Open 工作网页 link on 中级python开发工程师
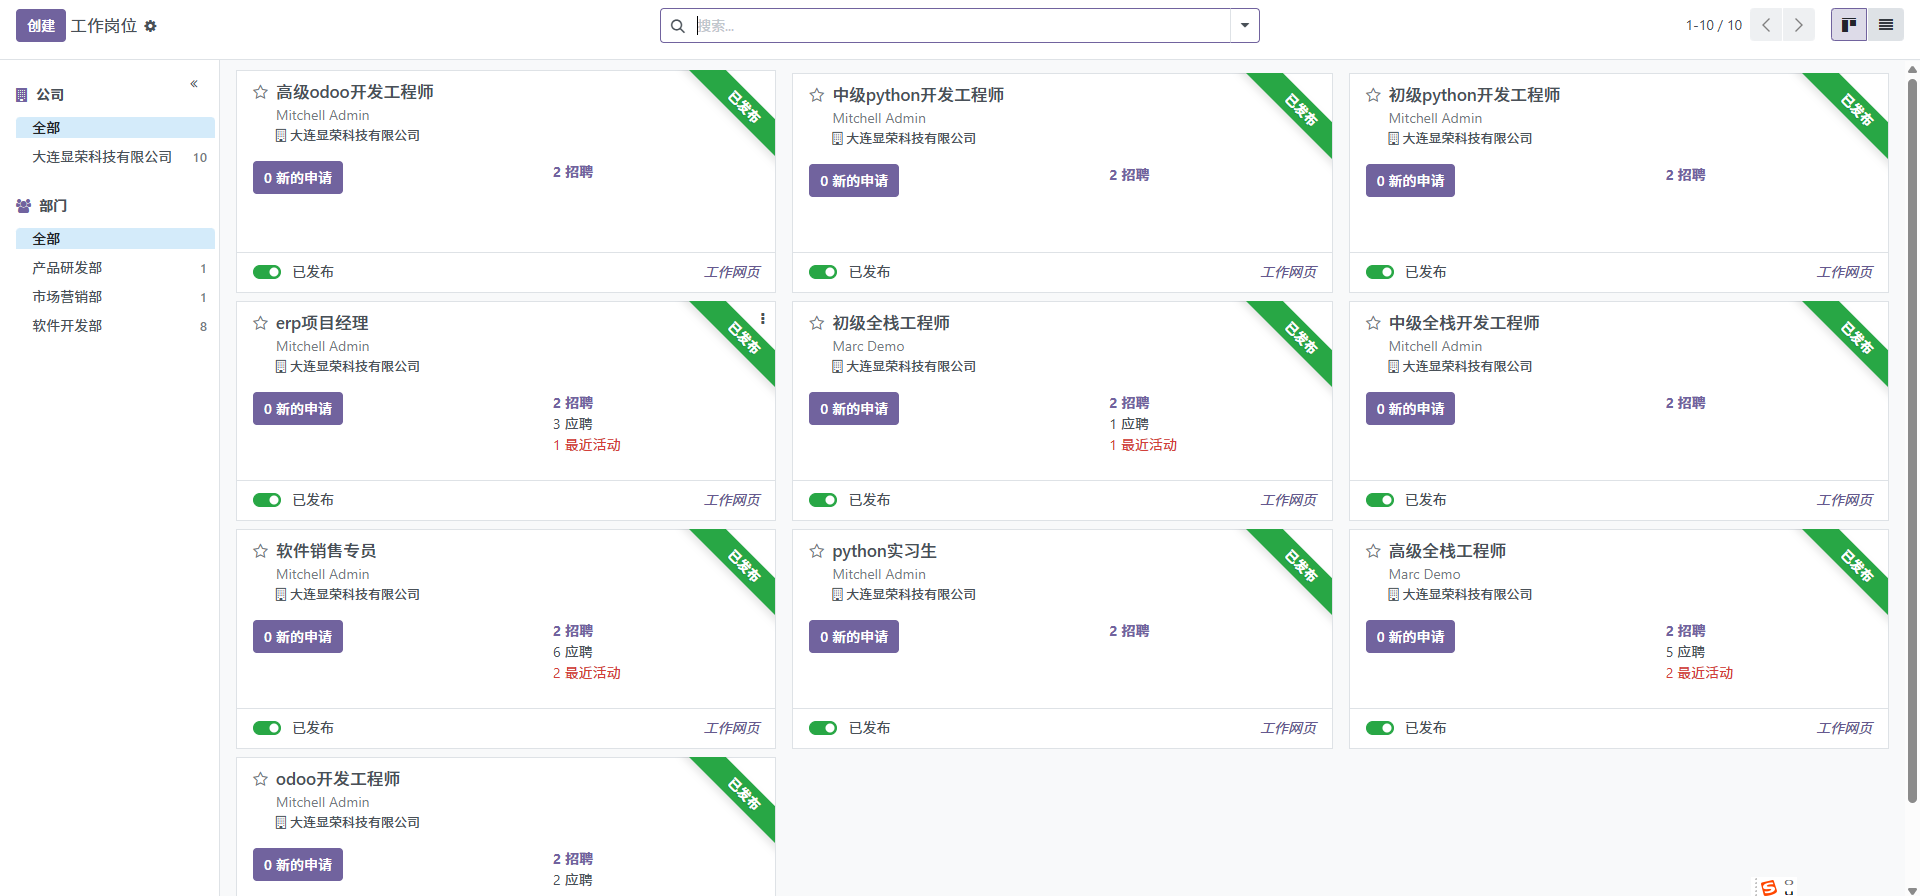1920x896 pixels. (1288, 272)
